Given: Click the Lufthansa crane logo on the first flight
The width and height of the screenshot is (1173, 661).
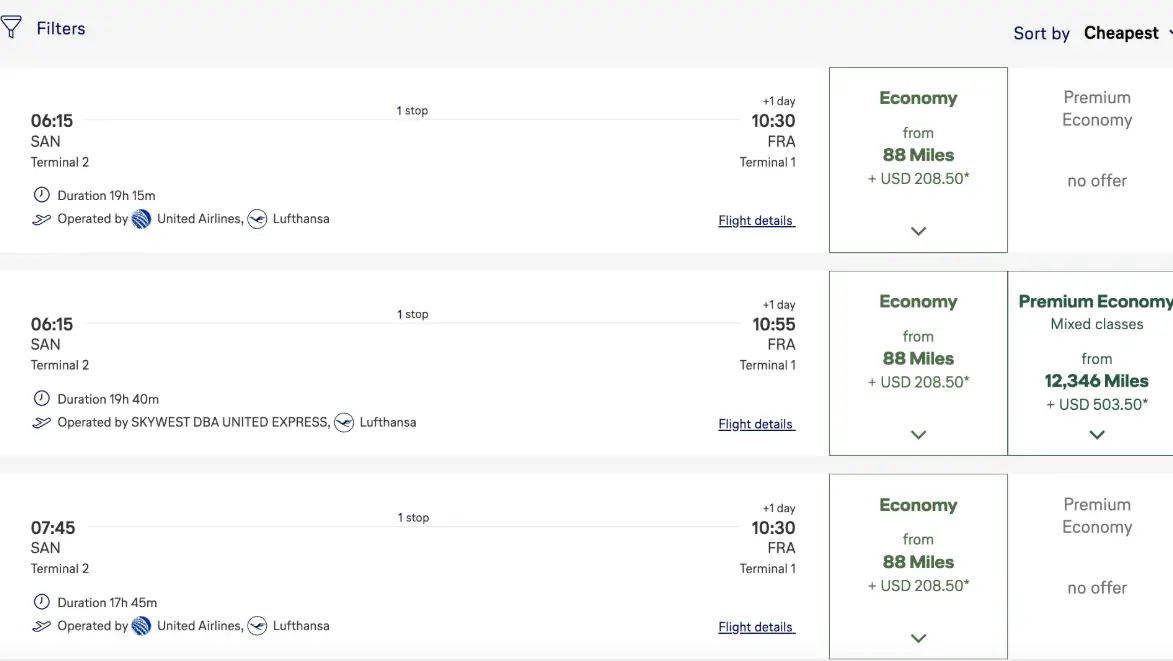Looking at the screenshot, I should pos(257,219).
